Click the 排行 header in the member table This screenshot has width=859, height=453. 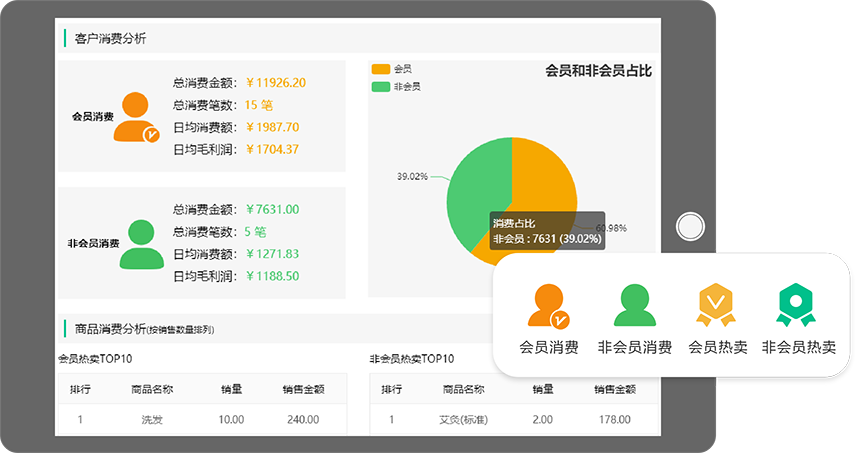(81, 389)
